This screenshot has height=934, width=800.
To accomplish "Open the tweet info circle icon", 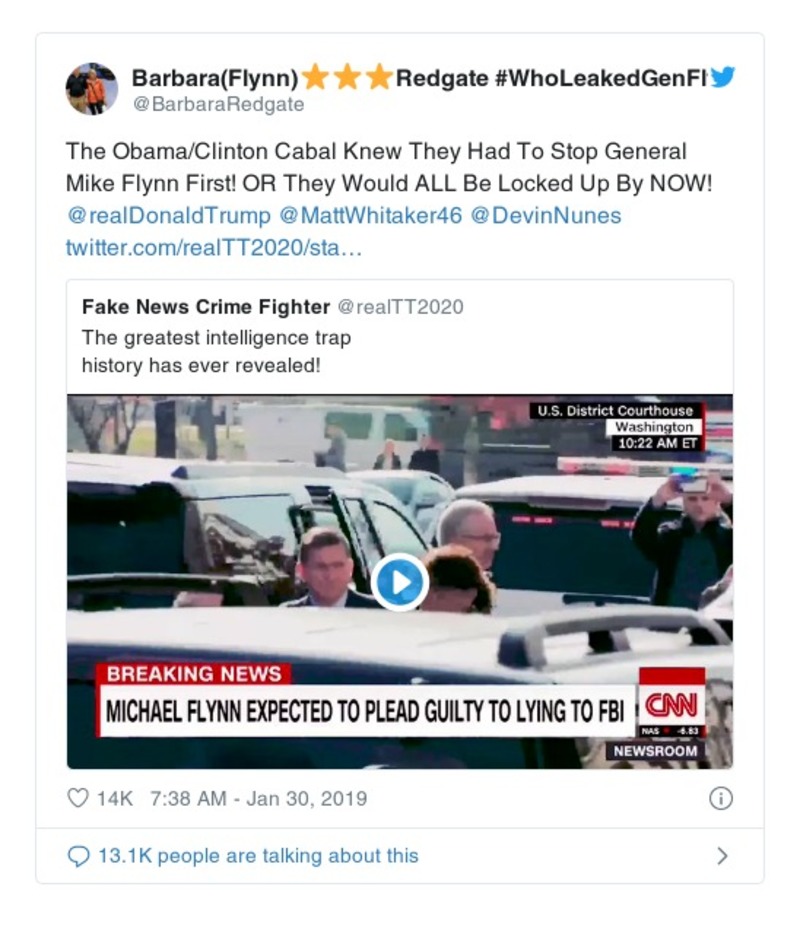I will pyautogui.click(x=720, y=798).
